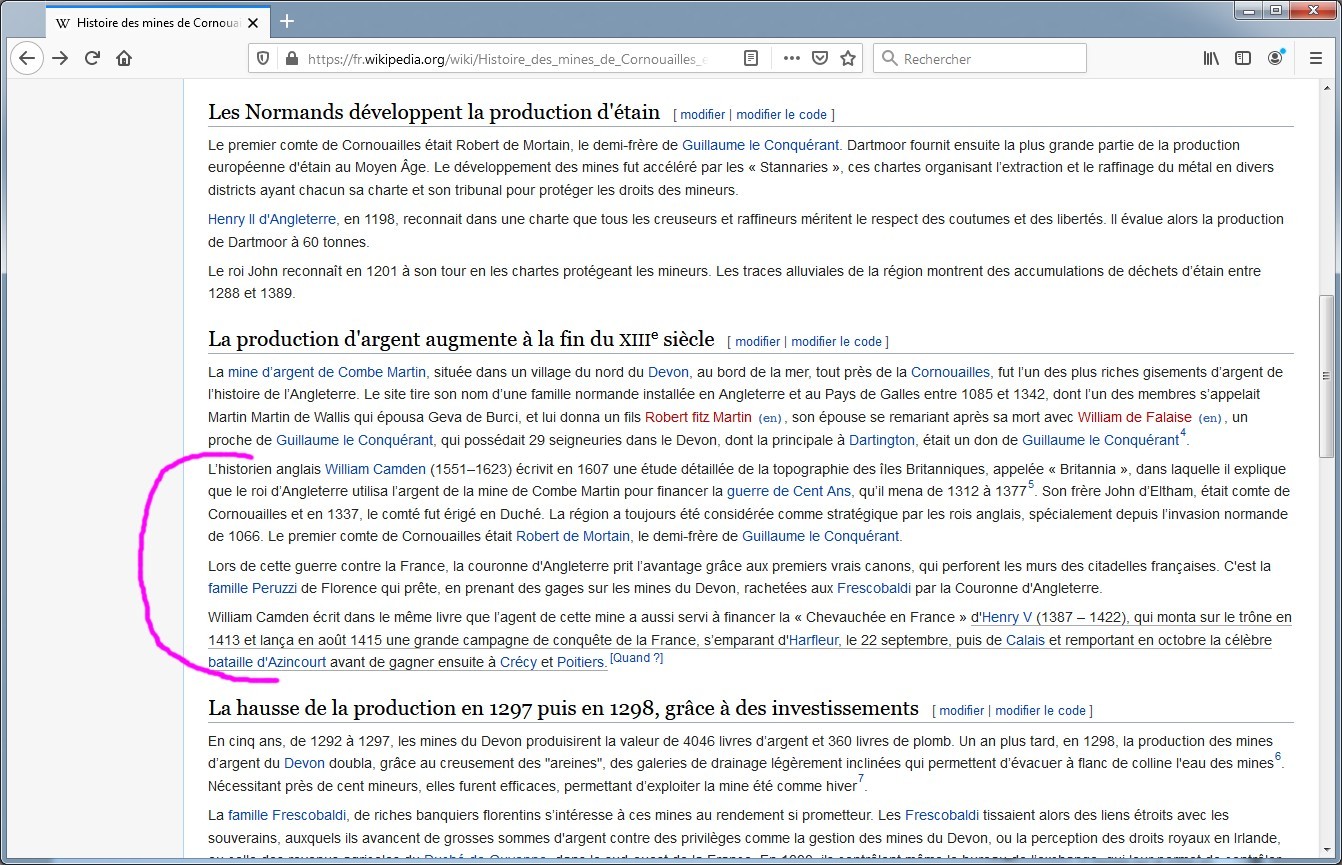The height and width of the screenshot is (865, 1342).
Task: Bookmark this page with the star icon
Action: click(x=848, y=59)
